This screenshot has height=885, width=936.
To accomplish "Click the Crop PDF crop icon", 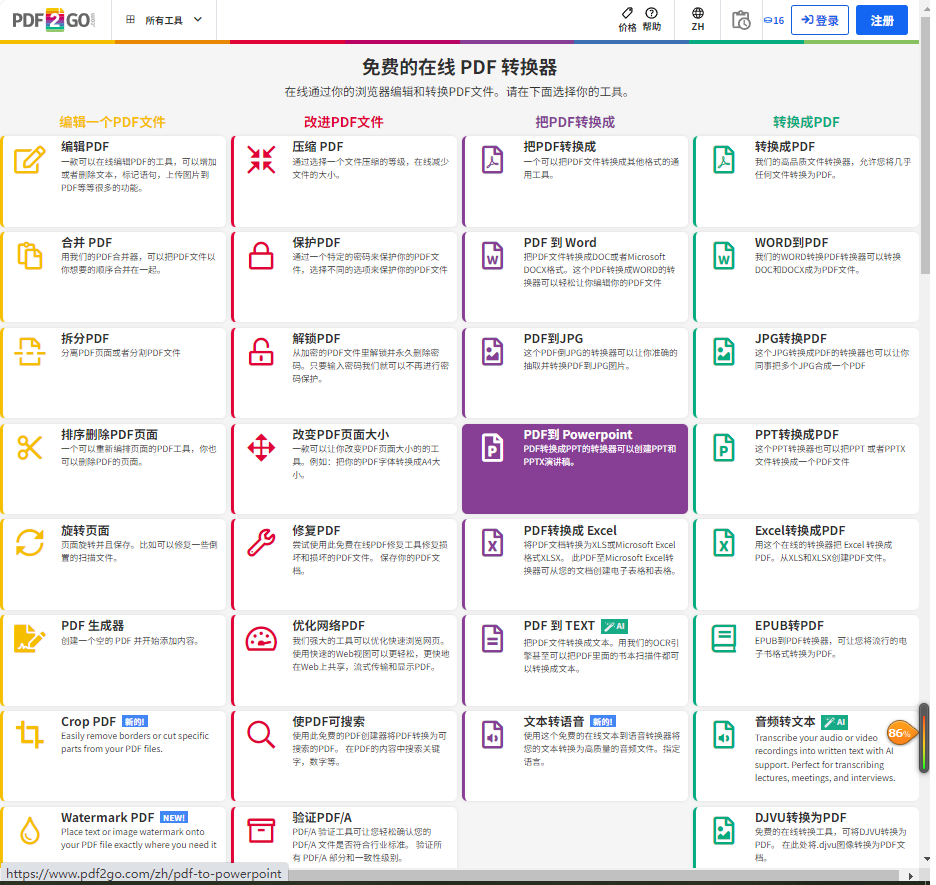I will click(x=30, y=735).
